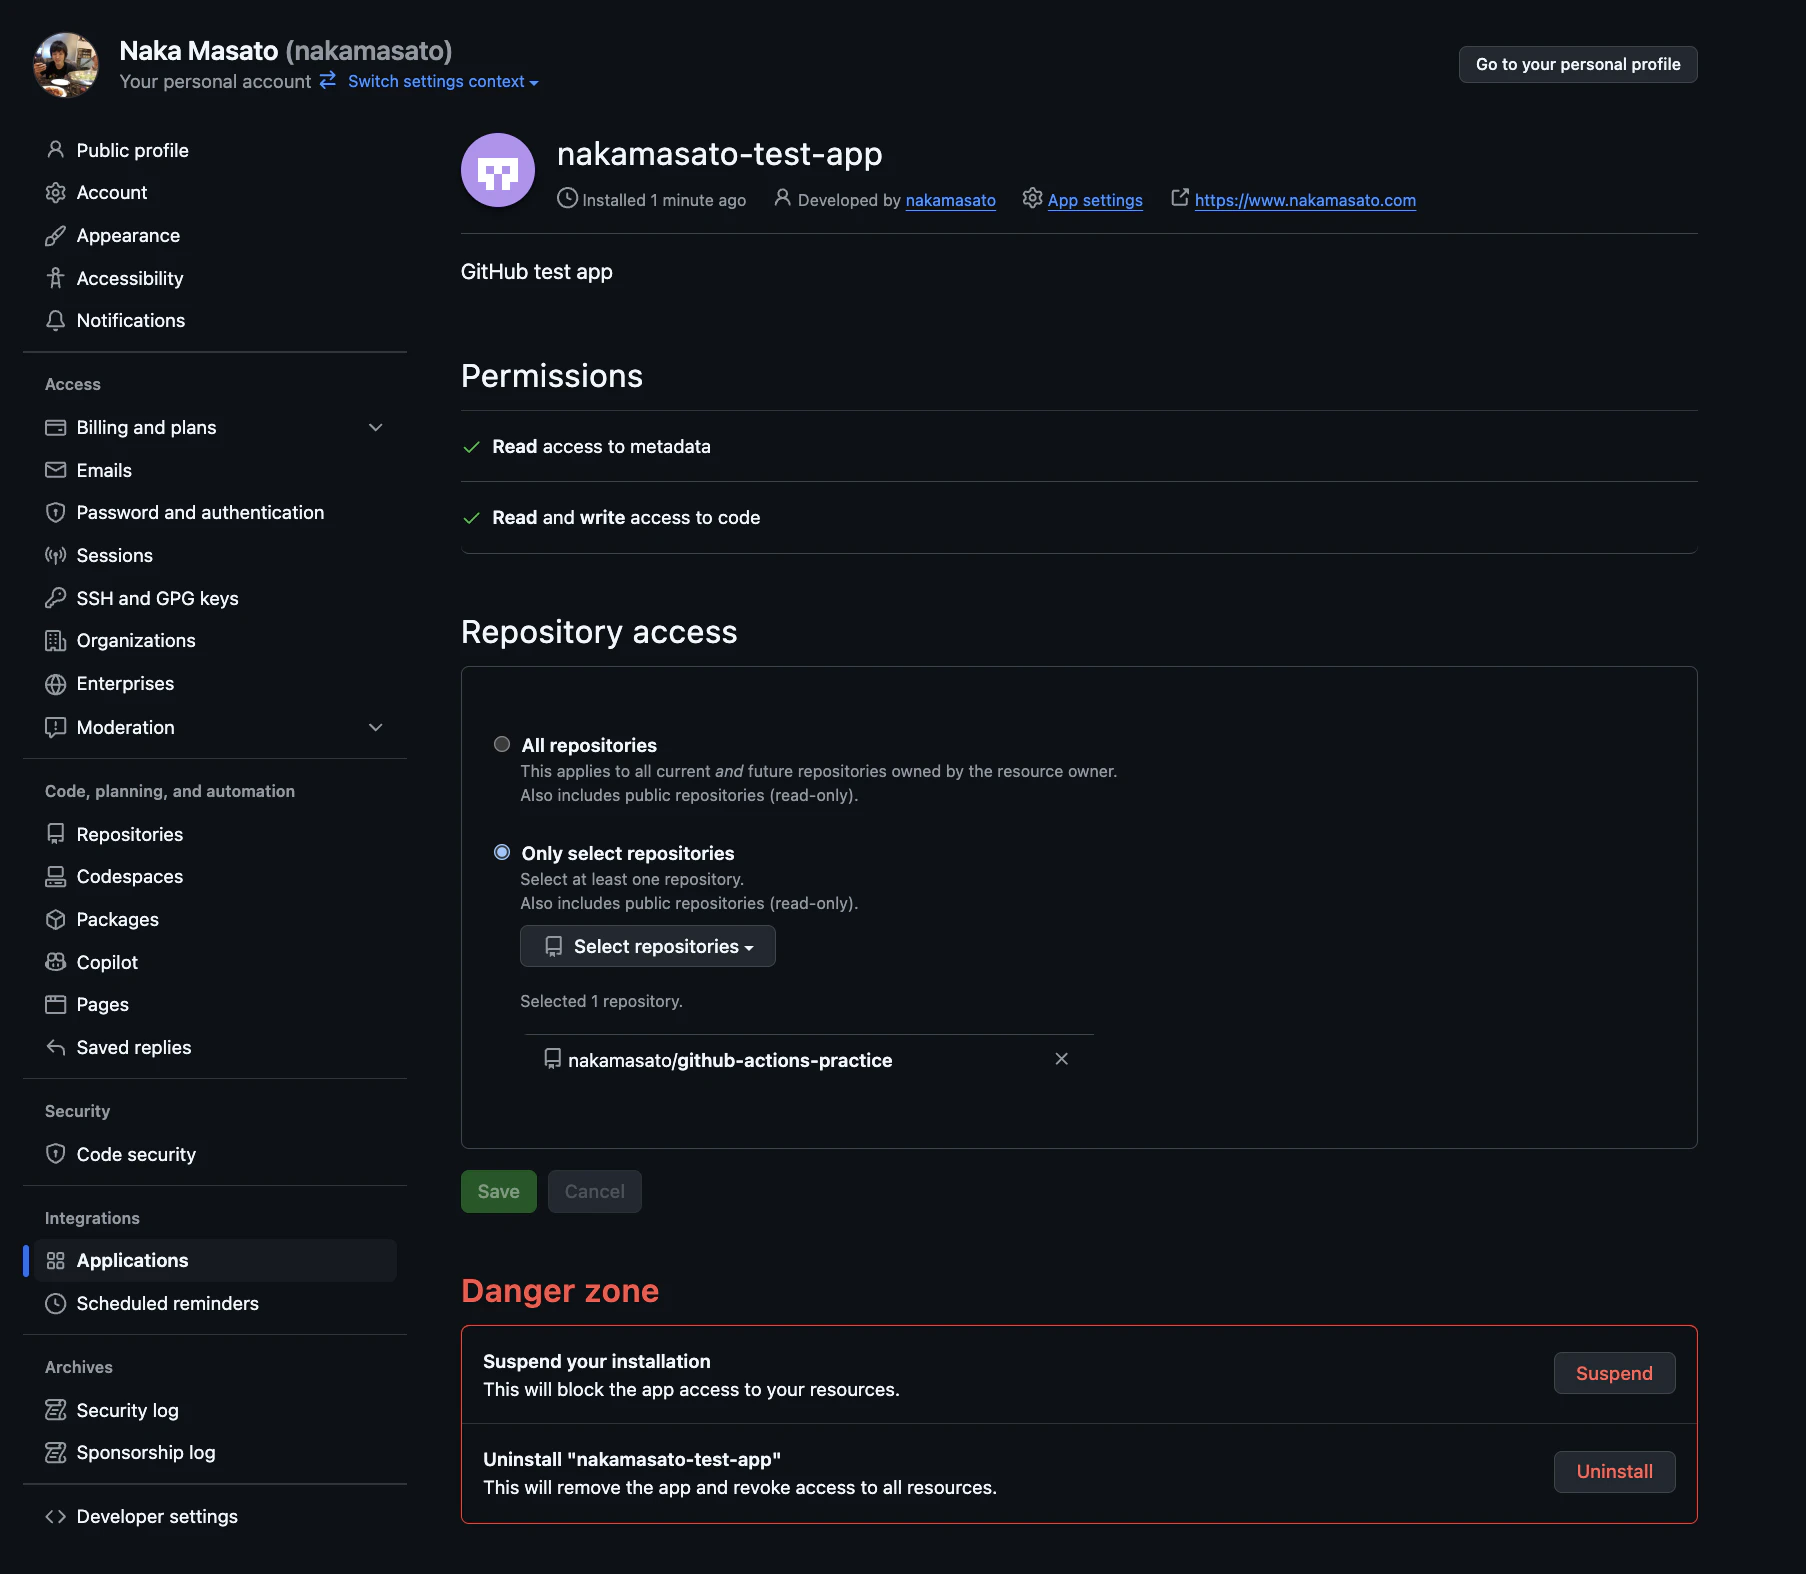Click the Password shield icon
The height and width of the screenshot is (1574, 1806).
click(x=56, y=513)
